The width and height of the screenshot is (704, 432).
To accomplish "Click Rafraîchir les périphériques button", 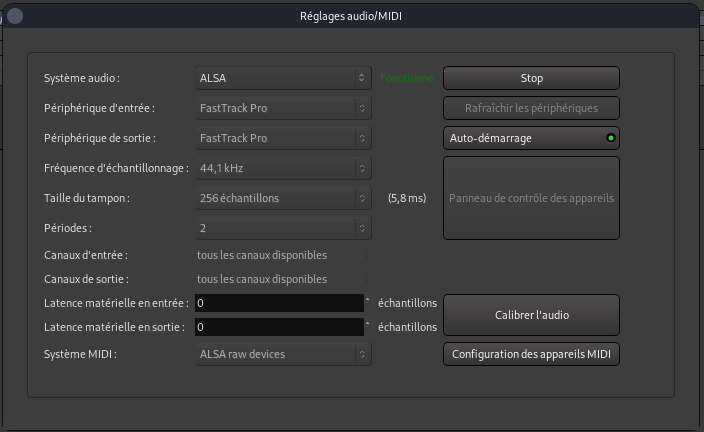I will coord(531,108).
